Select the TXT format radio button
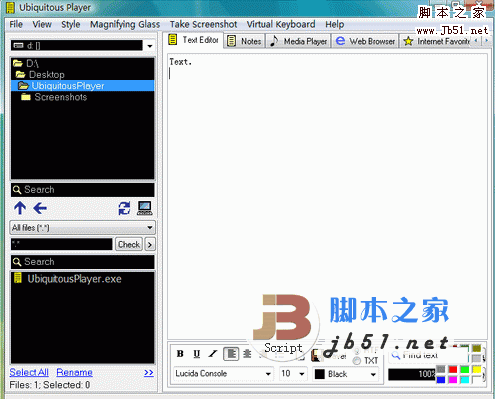The width and height of the screenshot is (495, 399). (357, 361)
